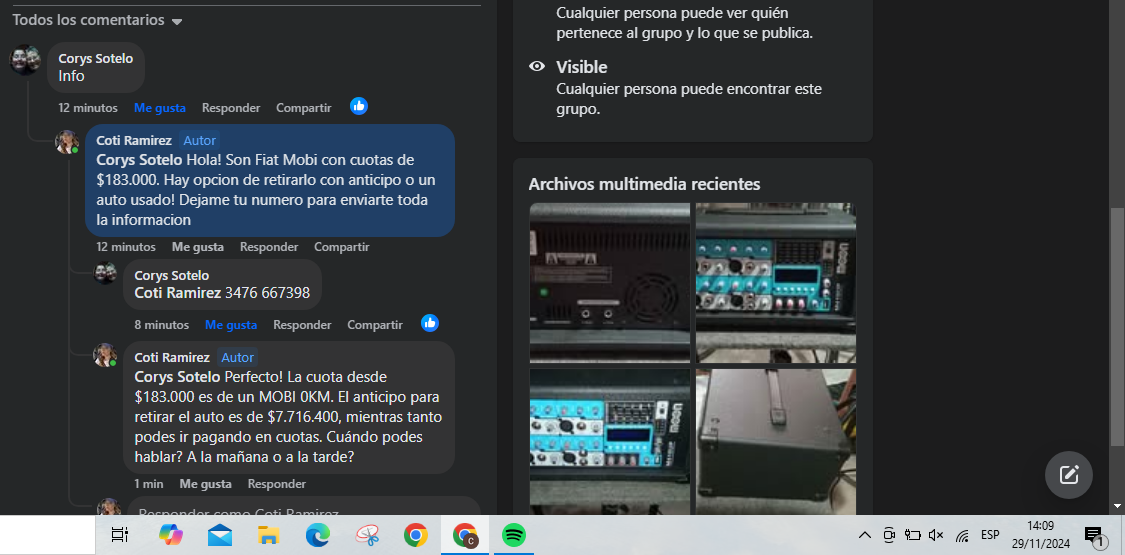This screenshot has height=555, width=1125.
Task: Launch Copilot from the taskbar
Action: coord(171,536)
